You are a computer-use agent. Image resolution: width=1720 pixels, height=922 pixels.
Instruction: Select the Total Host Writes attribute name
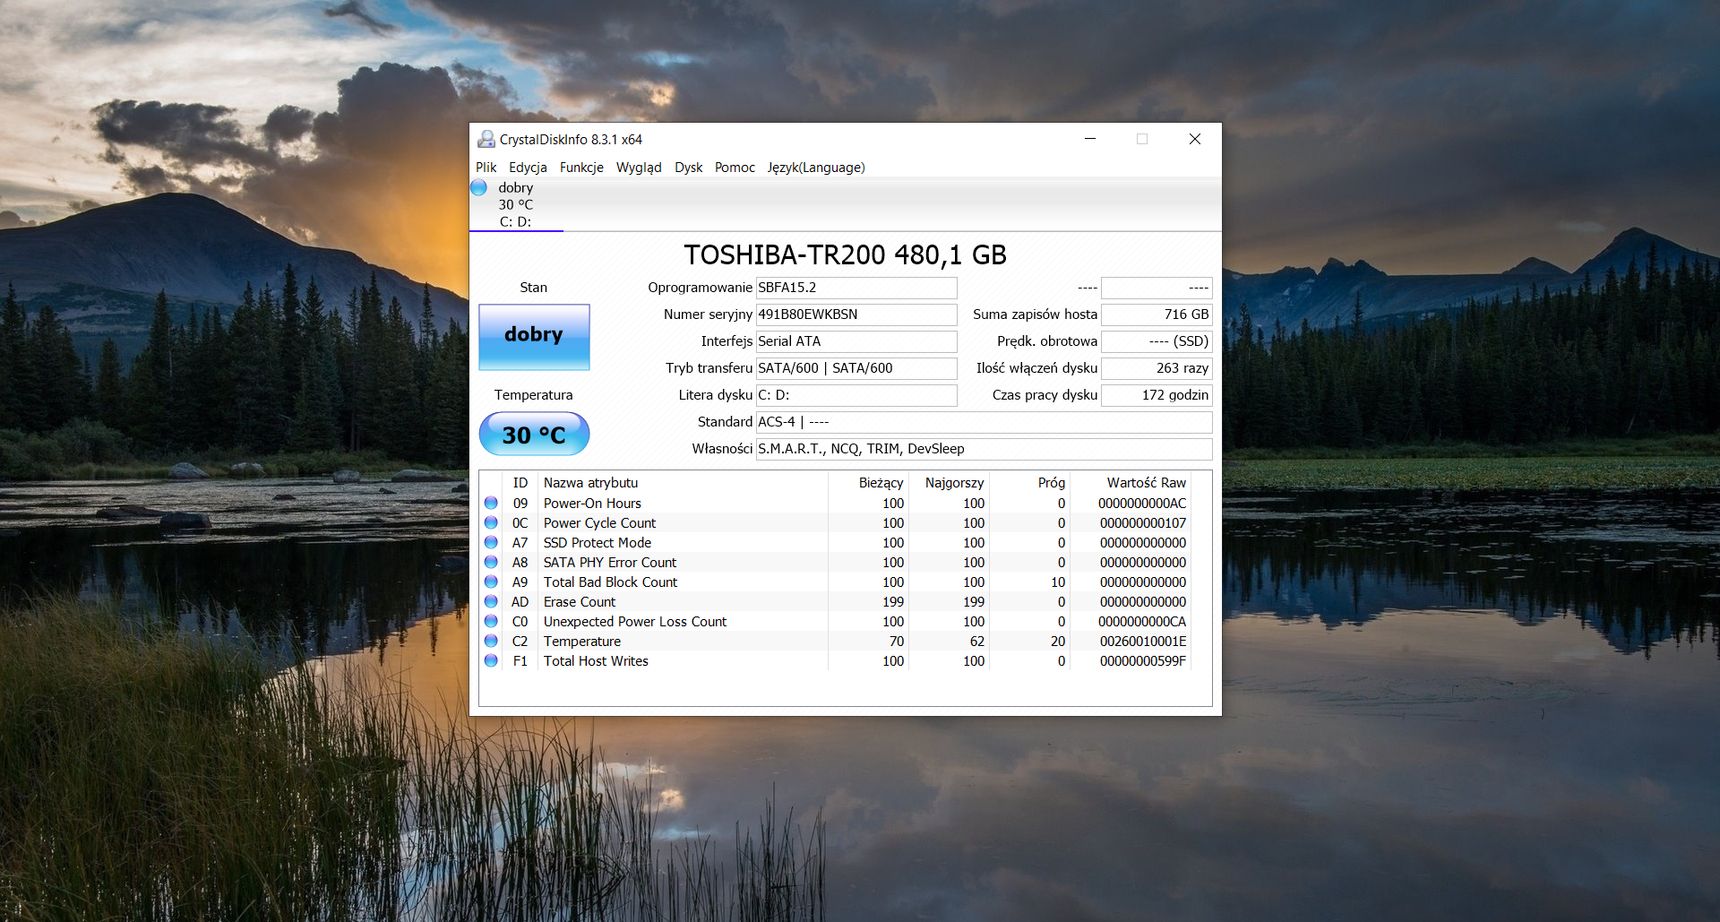tap(596, 661)
